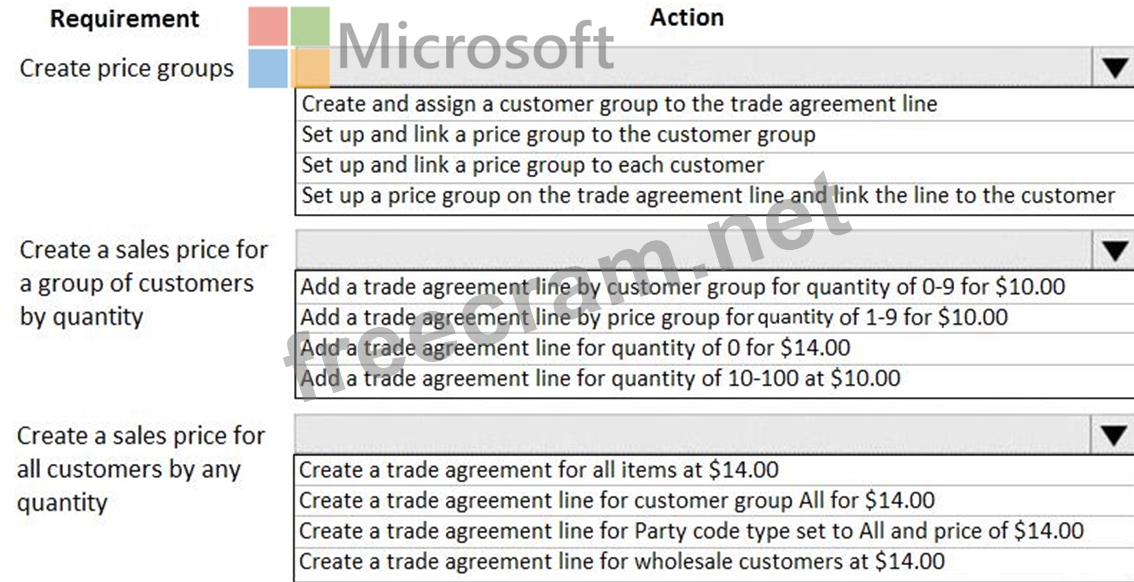Pick trade agreement line quantity 10-100 at $10.00

[600, 378]
